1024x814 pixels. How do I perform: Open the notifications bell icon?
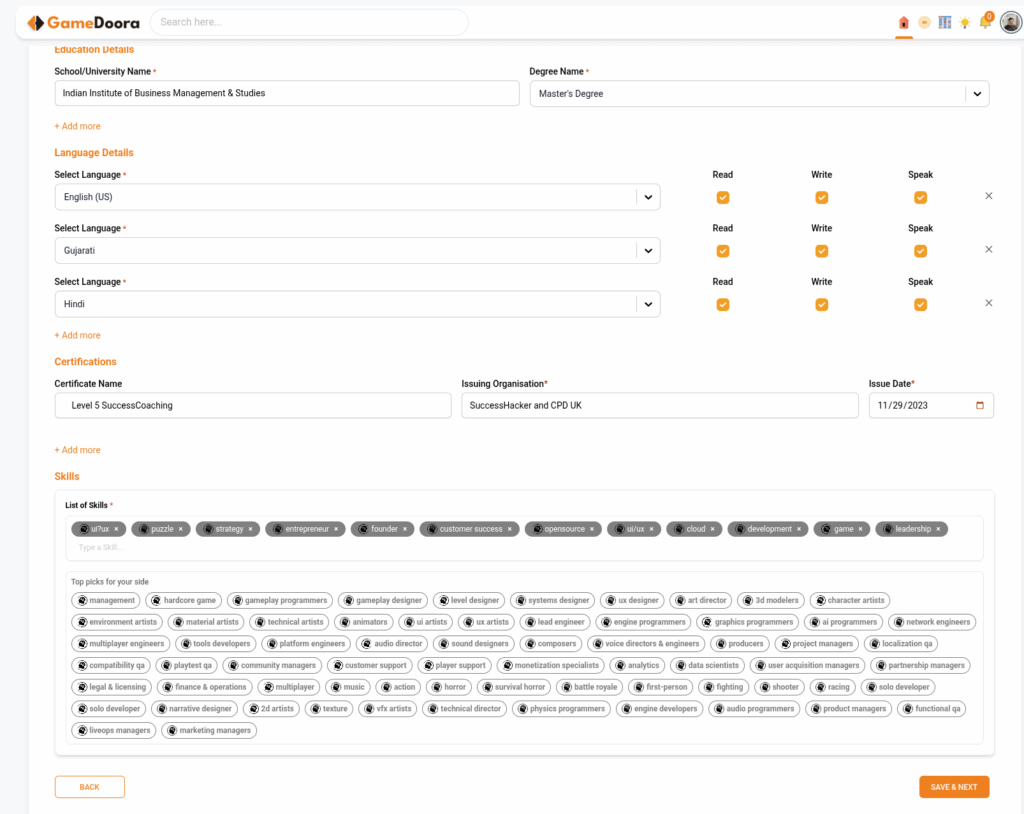[x=984, y=23]
